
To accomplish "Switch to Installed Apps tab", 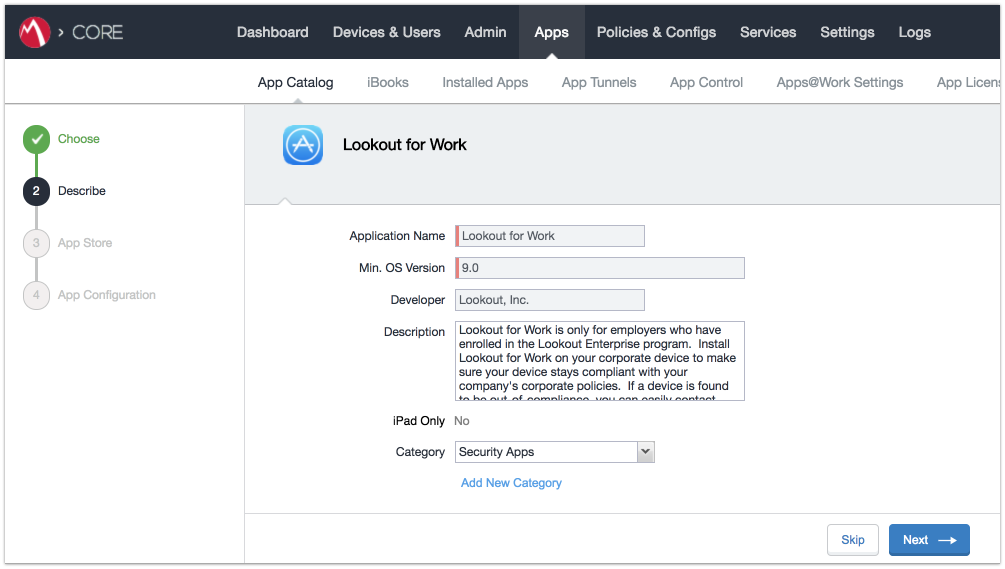I will 485,82.
